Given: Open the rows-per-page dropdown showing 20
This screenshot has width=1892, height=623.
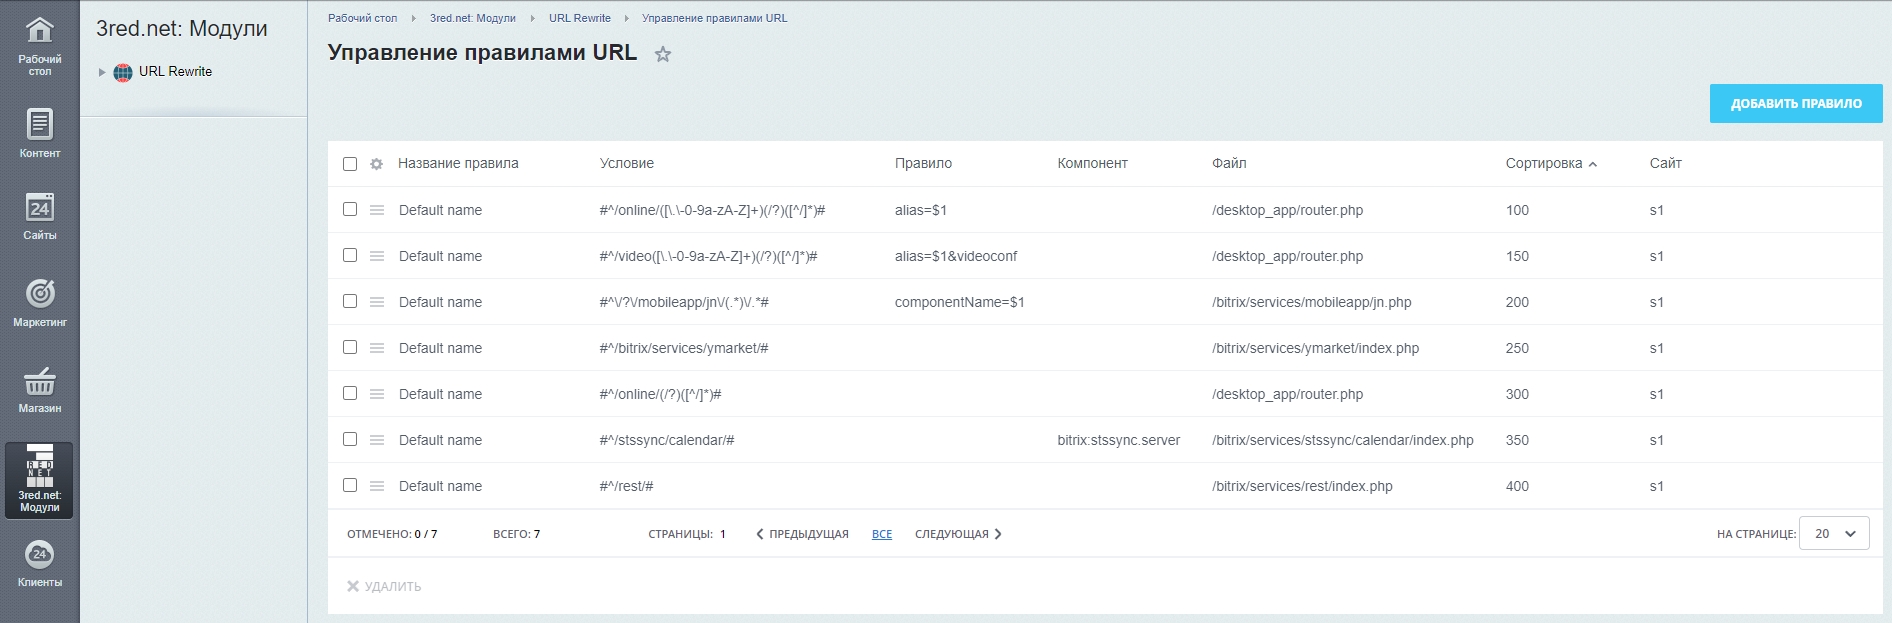Looking at the screenshot, I should 1834,534.
